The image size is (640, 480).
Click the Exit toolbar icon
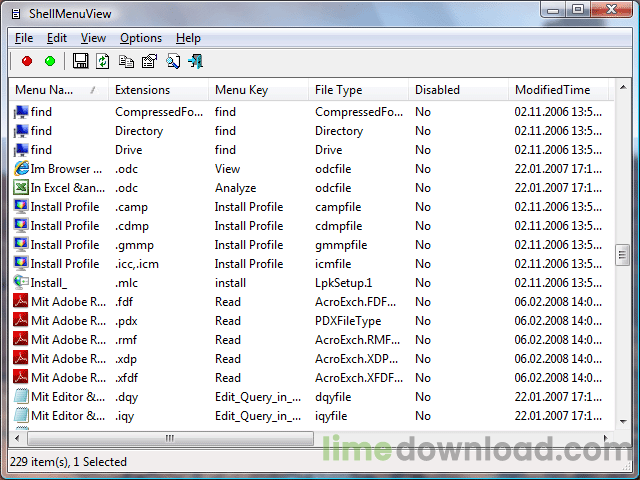click(x=196, y=61)
